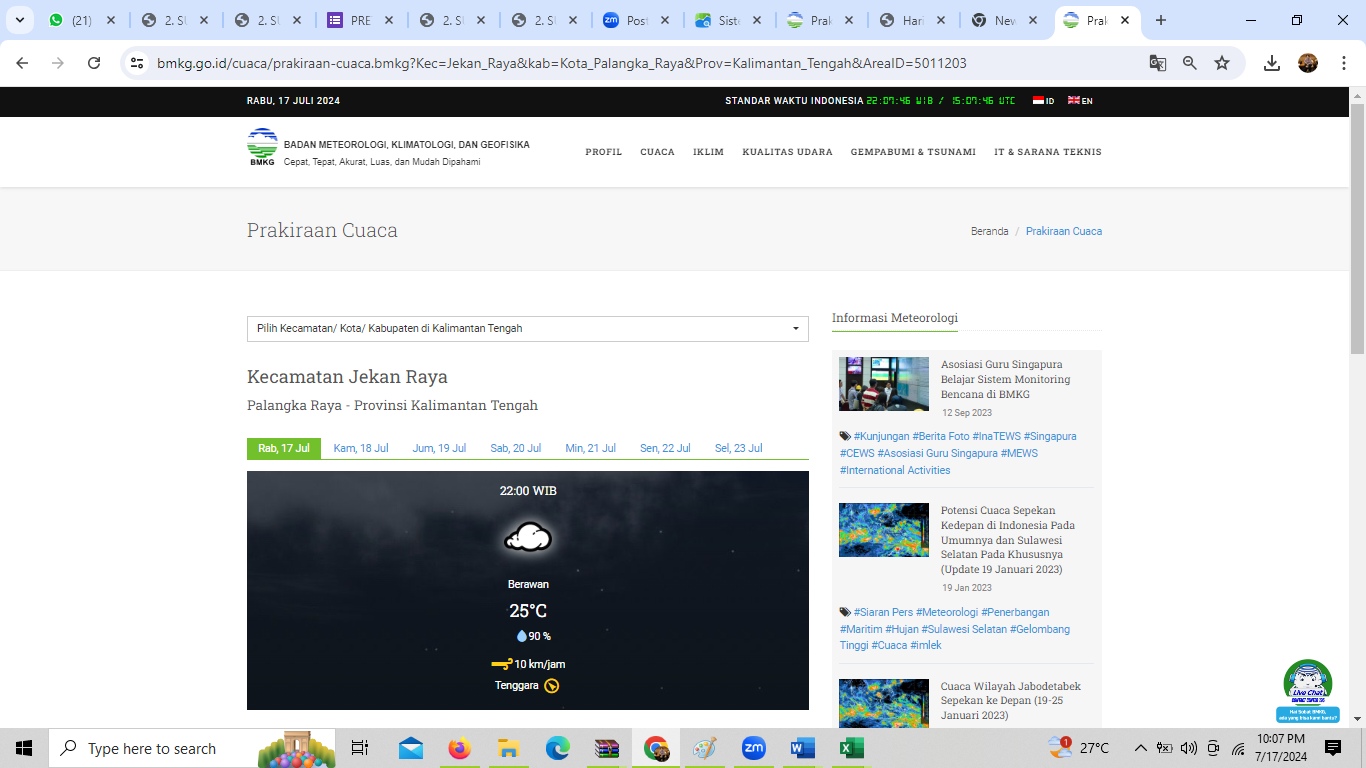The height and width of the screenshot is (768, 1366).
Task: Click the #Kunjungan hashtag link
Action: tap(881, 436)
